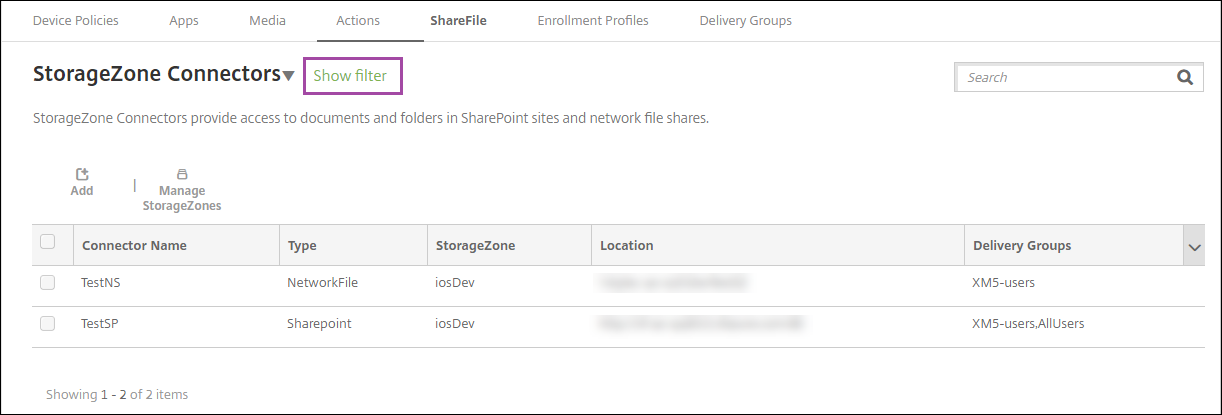Image resolution: width=1222 pixels, height=415 pixels.
Task: Sort by Connector Name column header
Action: [134, 245]
